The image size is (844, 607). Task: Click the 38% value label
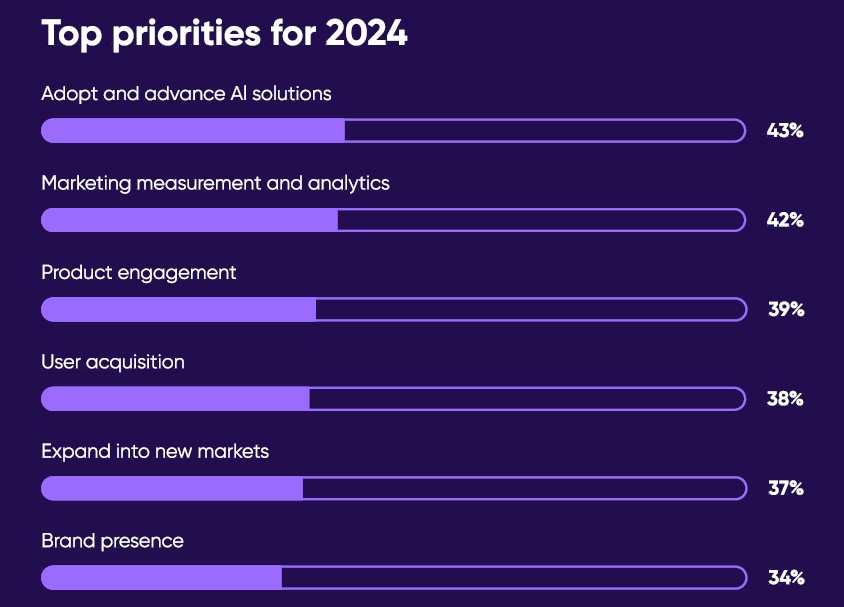(x=785, y=399)
